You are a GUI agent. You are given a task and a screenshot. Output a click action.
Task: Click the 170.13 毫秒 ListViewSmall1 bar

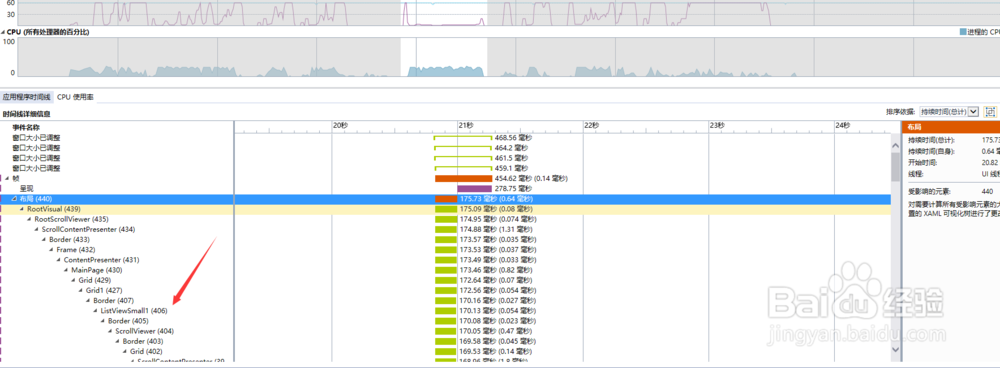tap(446, 311)
